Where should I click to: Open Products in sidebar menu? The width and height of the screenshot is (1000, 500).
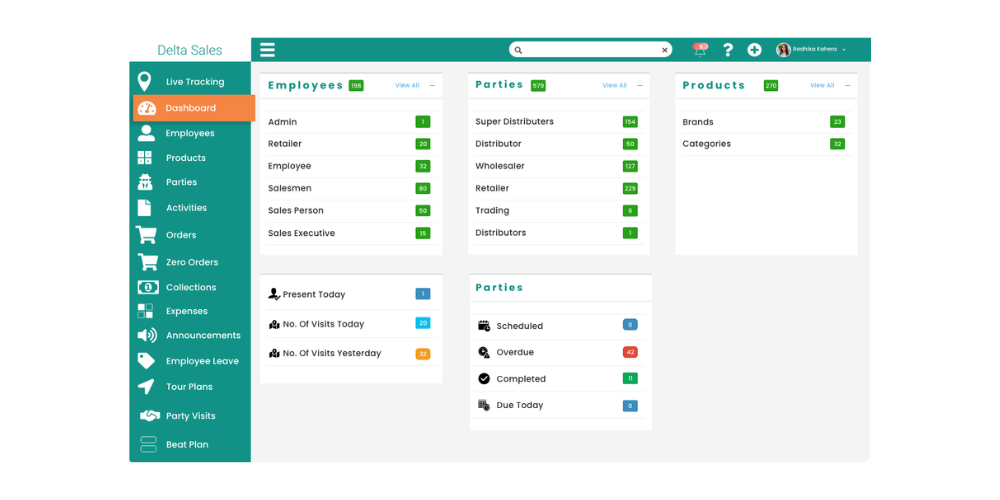[x=186, y=158]
